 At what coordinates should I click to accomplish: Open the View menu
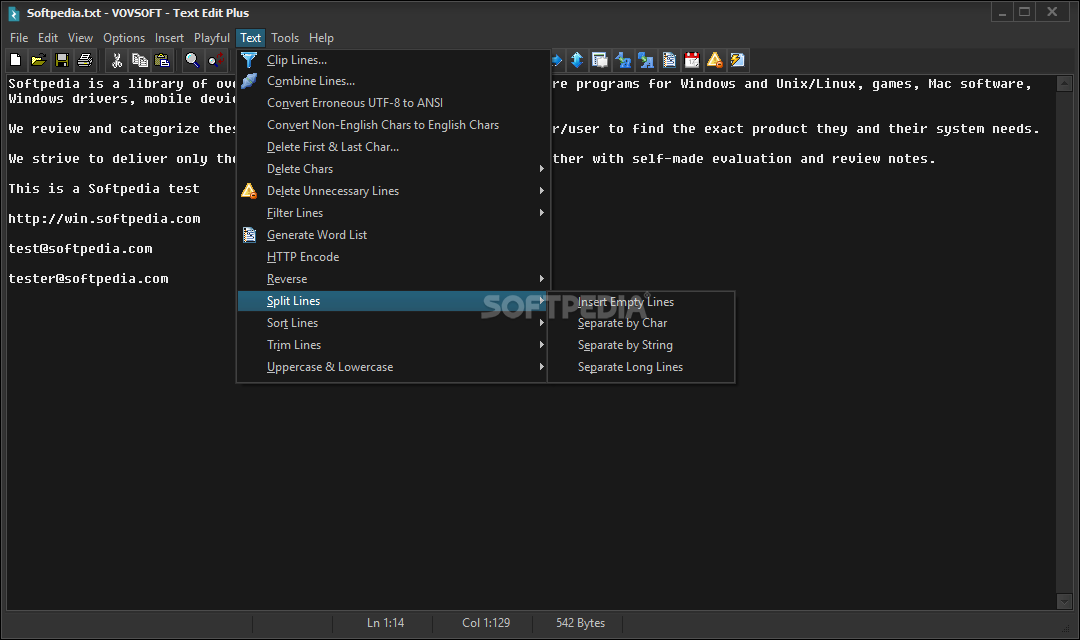pos(80,38)
